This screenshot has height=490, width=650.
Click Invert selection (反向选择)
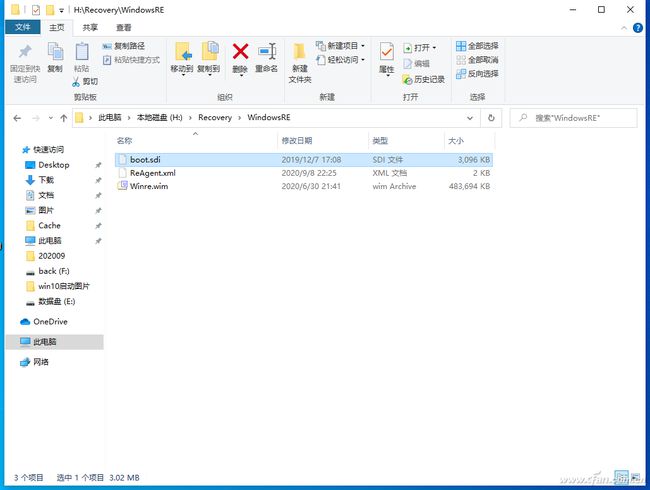click(476, 74)
